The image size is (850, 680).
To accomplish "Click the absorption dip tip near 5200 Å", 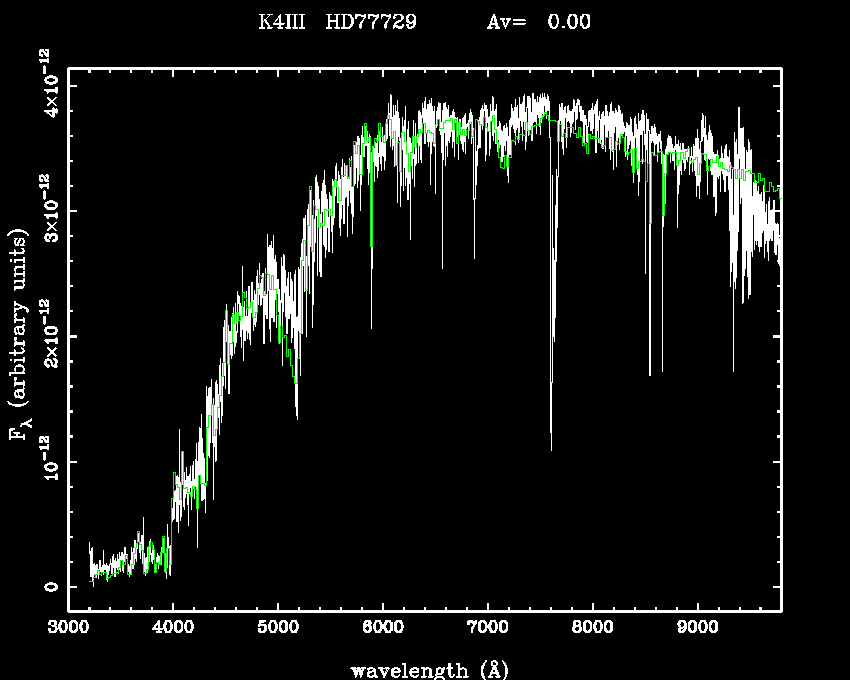I will coord(296,417).
